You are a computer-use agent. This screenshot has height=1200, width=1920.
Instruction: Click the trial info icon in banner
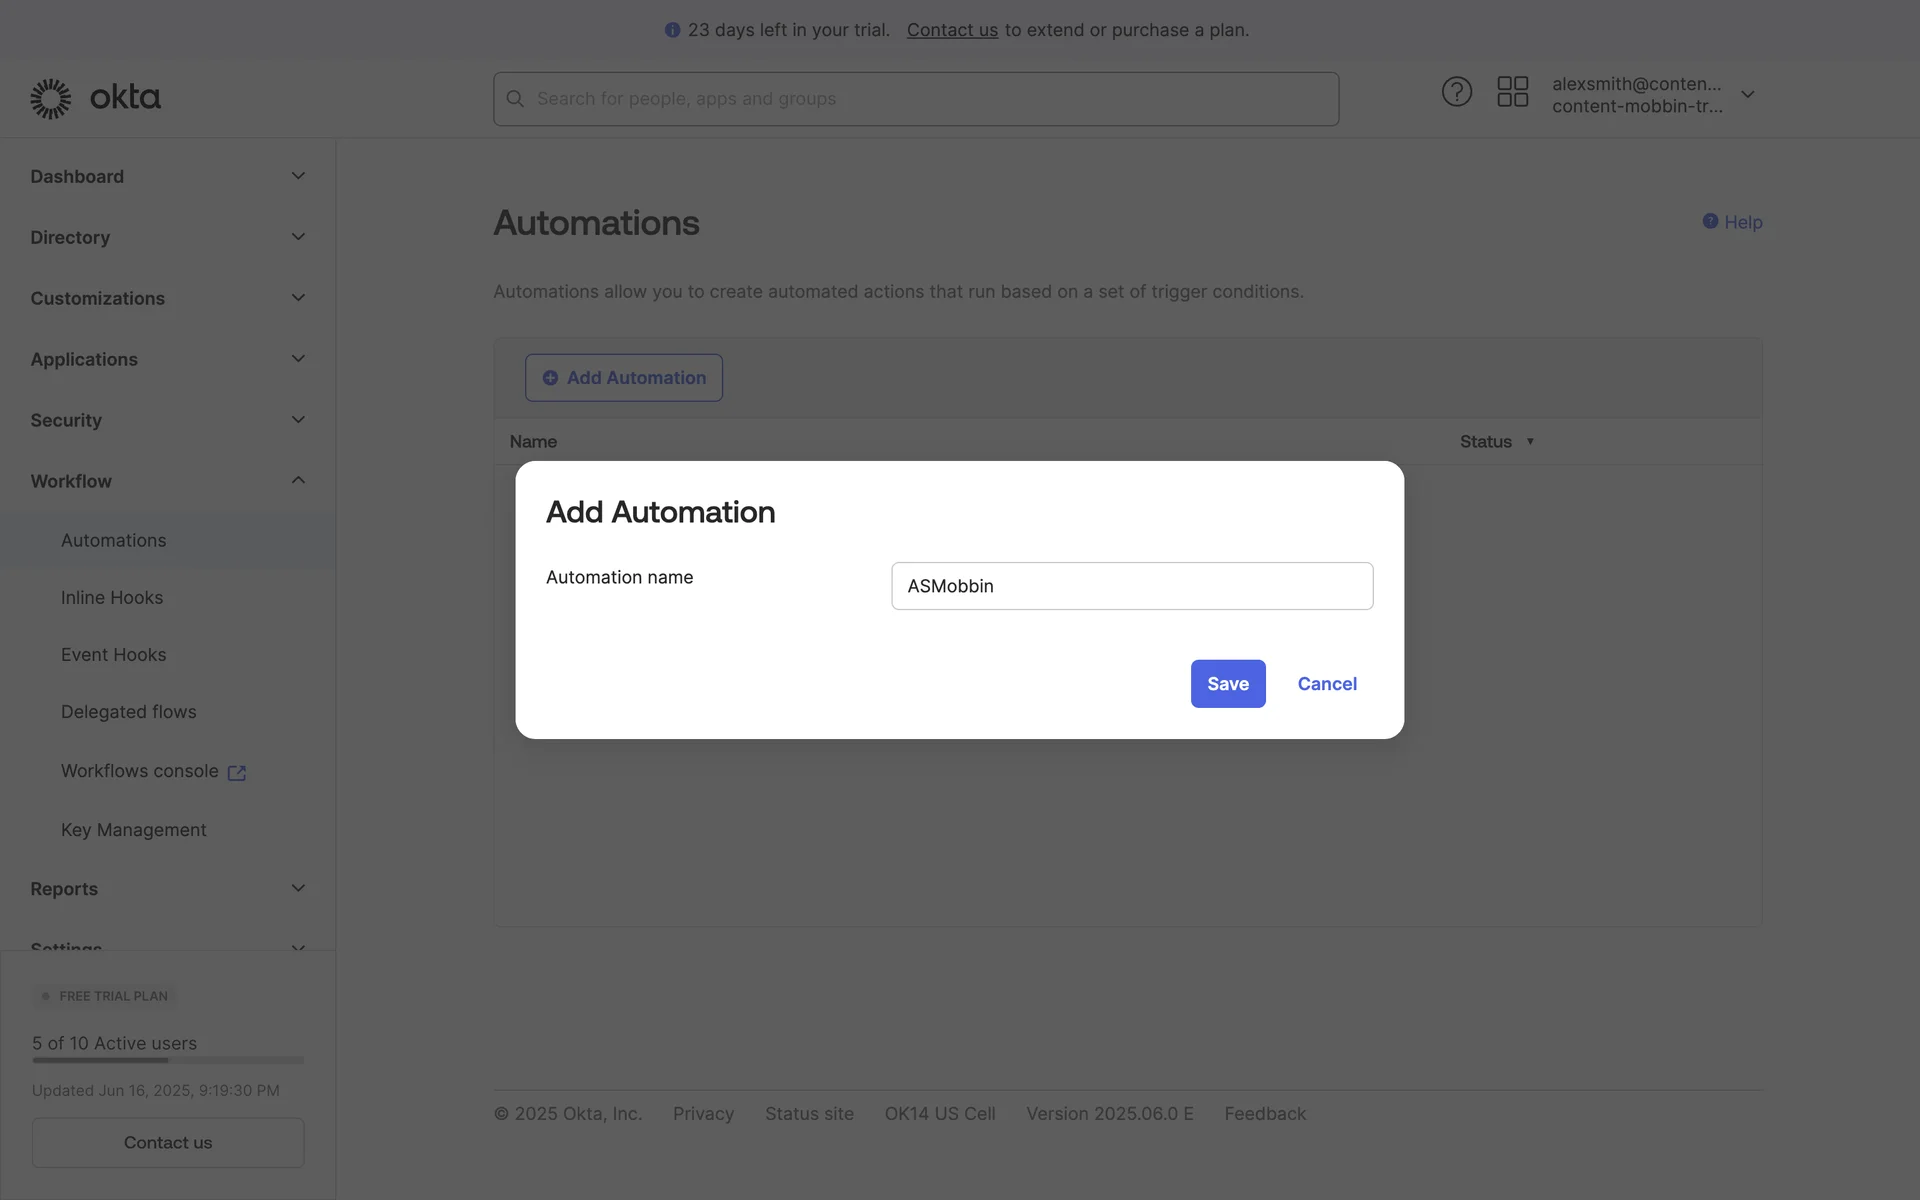tap(672, 30)
